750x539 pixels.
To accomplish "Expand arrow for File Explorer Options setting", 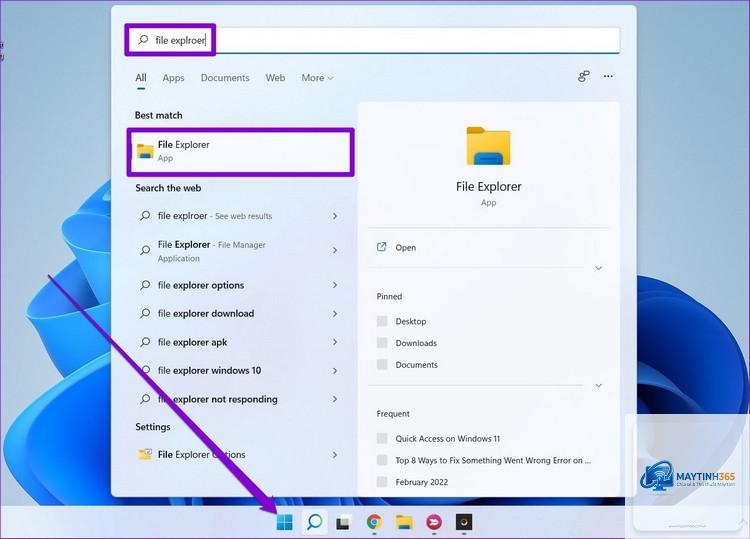I will (x=335, y=455).
